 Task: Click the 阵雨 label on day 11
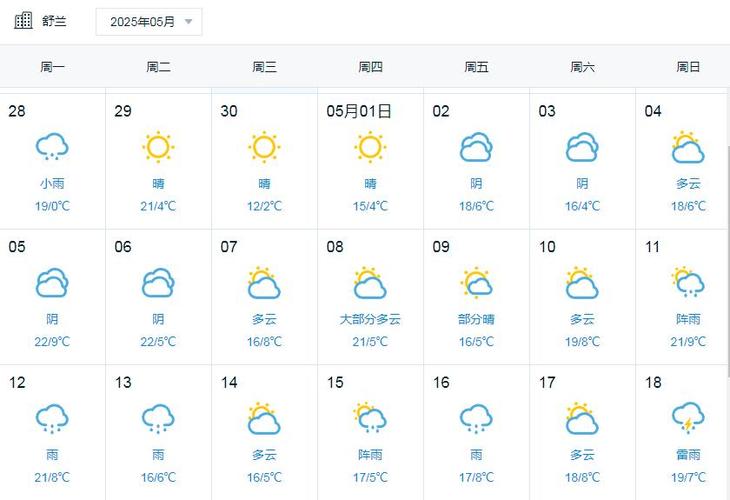click(x=688, y=319)
